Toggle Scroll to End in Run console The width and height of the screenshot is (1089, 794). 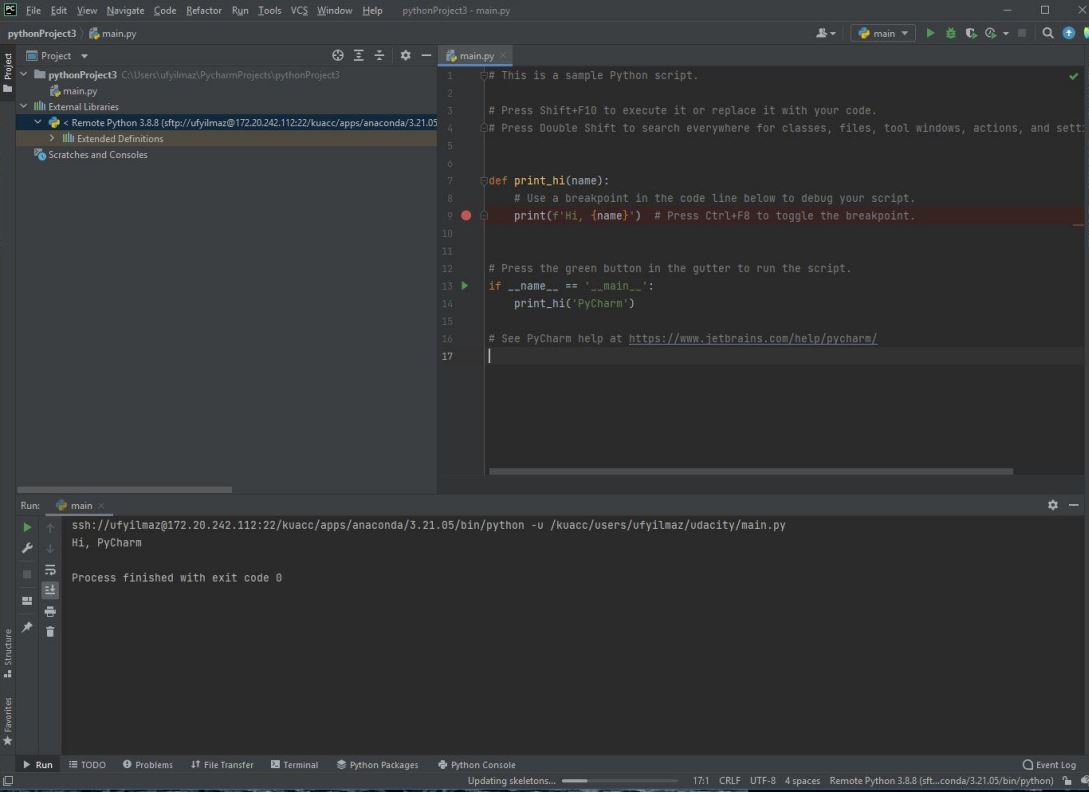click(49, 589)
